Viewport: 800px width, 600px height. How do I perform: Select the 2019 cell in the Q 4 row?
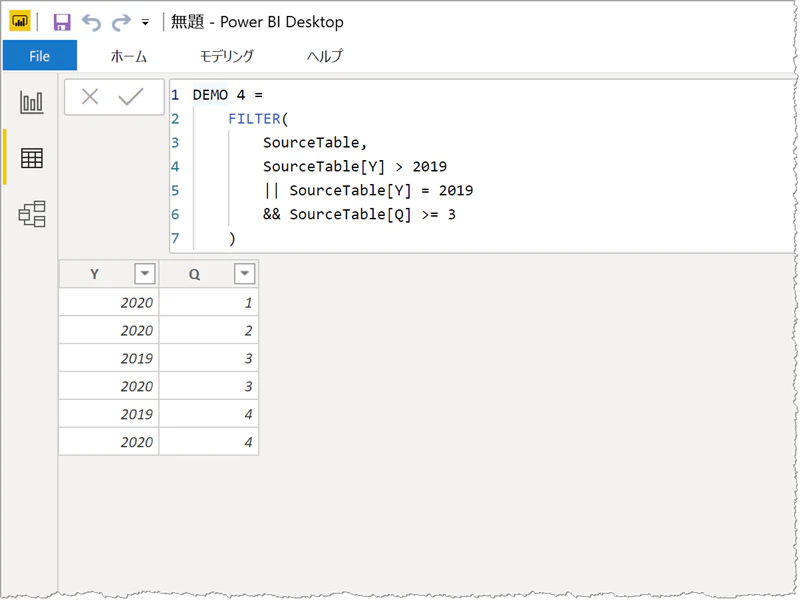point(109,414)
